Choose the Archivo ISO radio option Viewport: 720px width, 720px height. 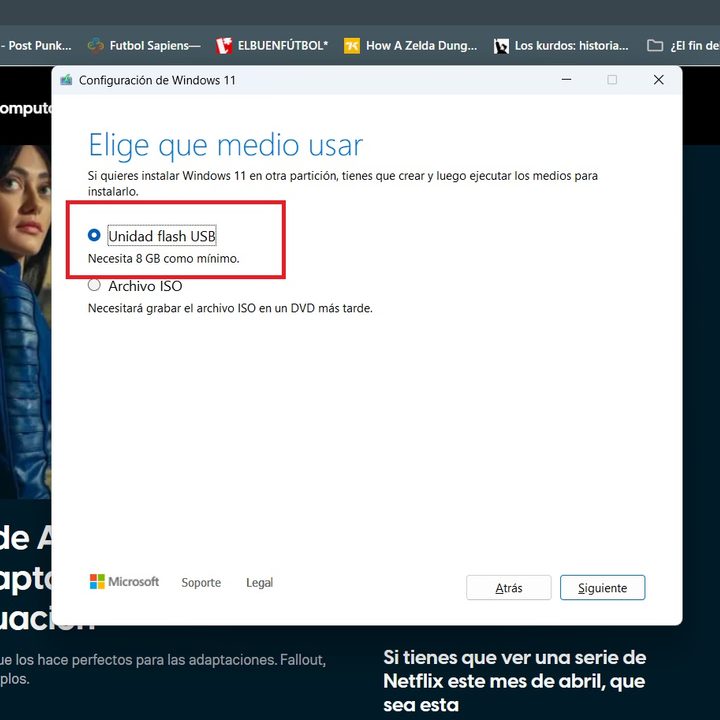(94, 286)
